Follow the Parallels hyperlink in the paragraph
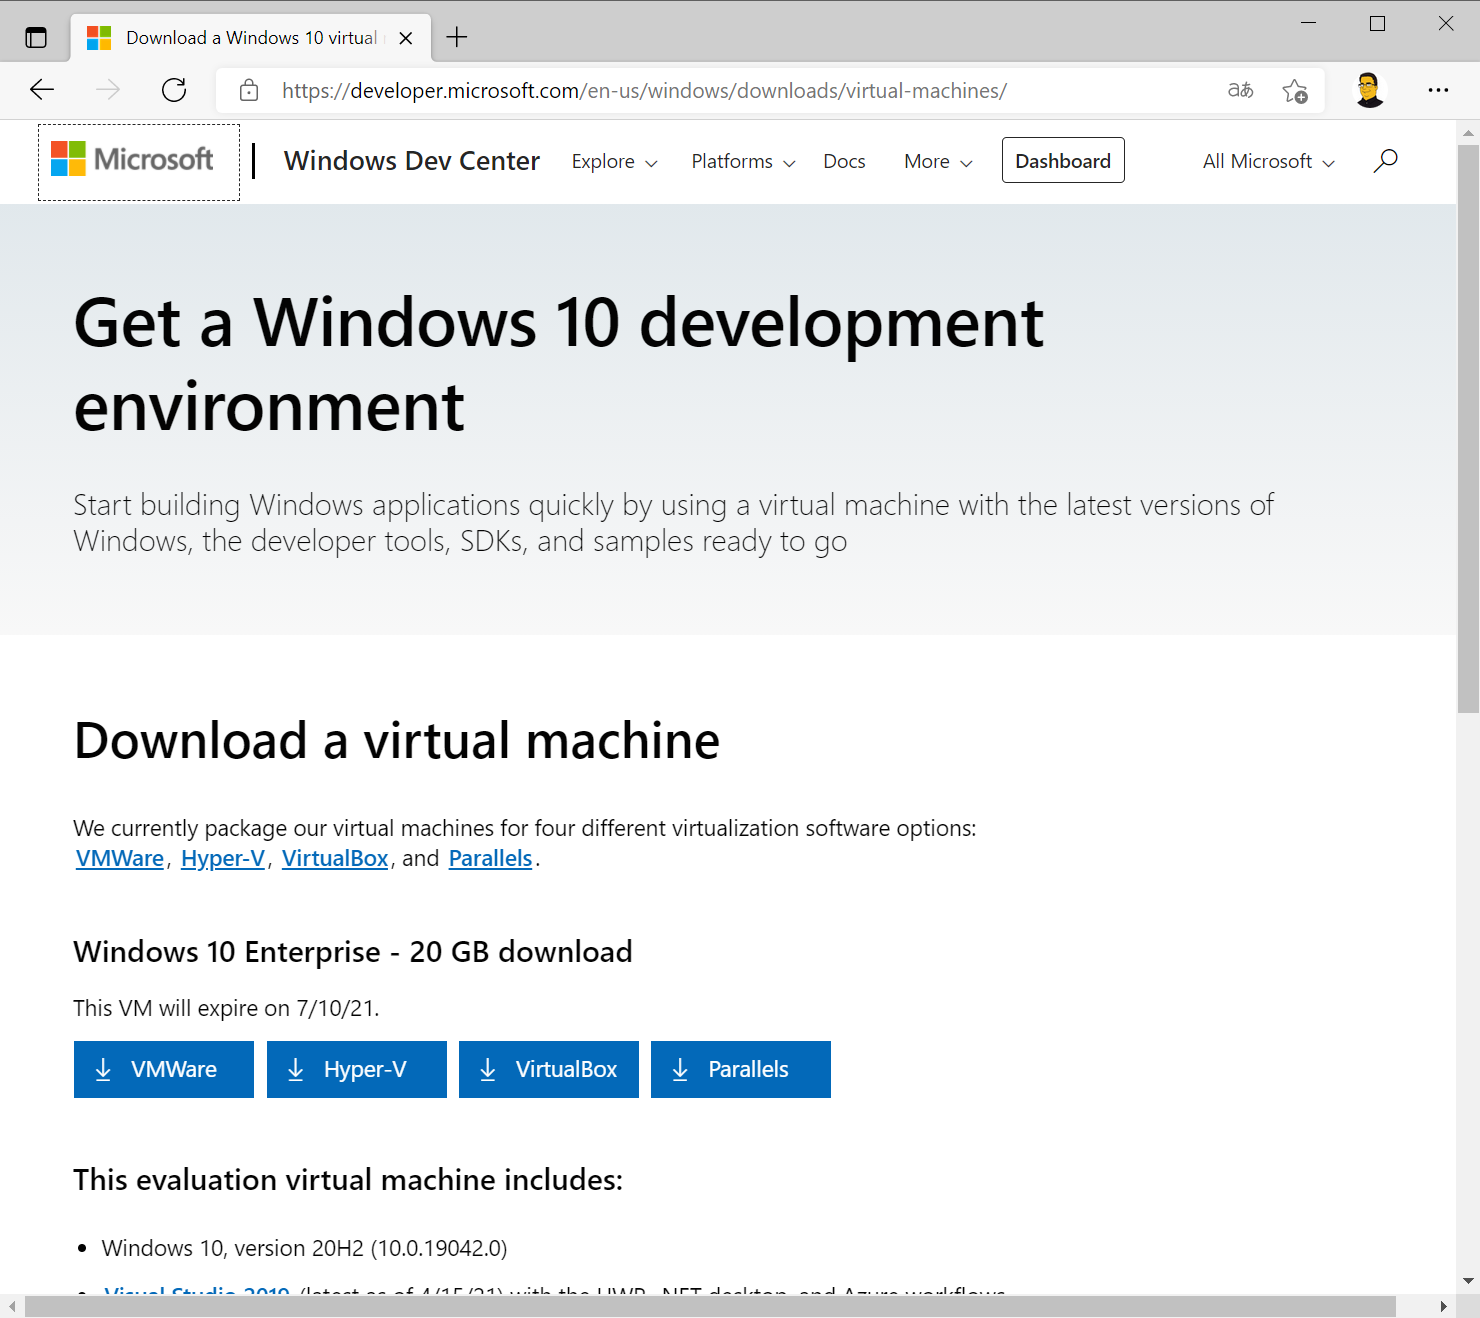Screen dimensions: 1480x1318 point(490,858)
